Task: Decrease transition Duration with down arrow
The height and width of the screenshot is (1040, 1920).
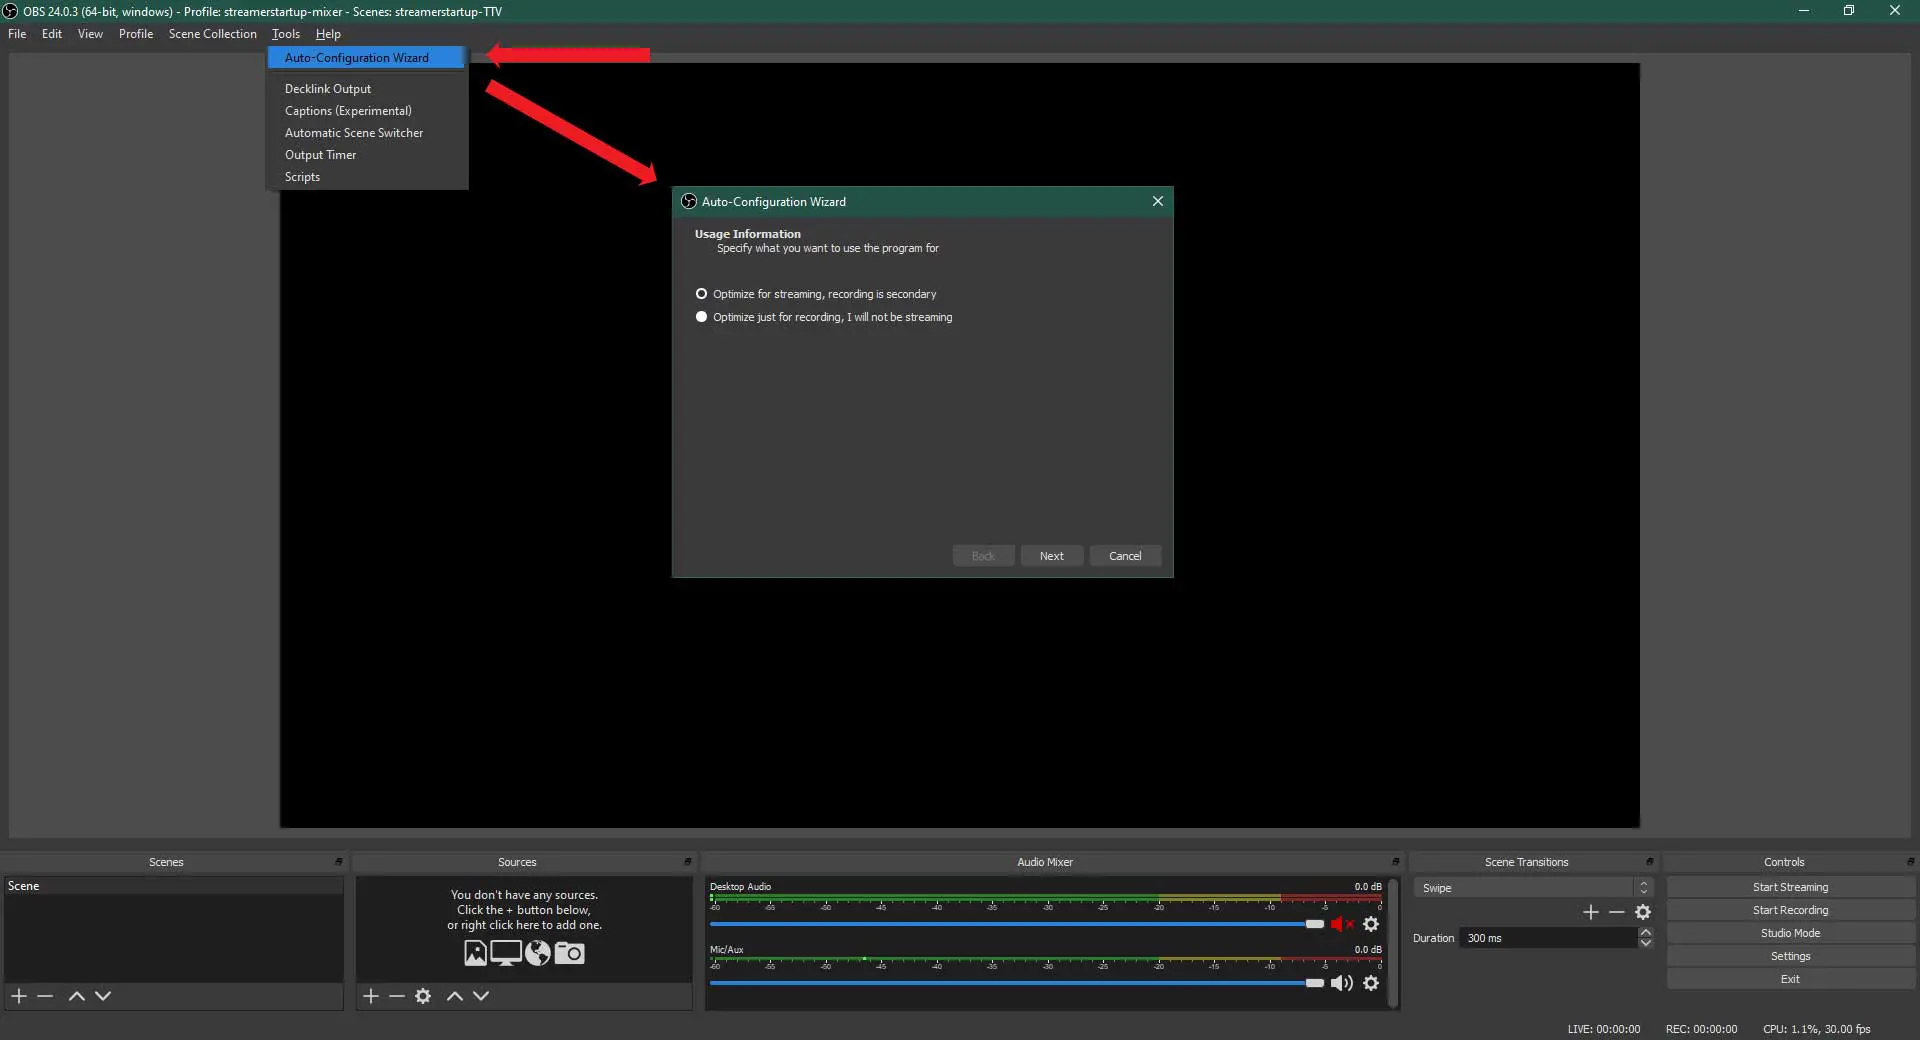Action: [x=1645, y=943]
